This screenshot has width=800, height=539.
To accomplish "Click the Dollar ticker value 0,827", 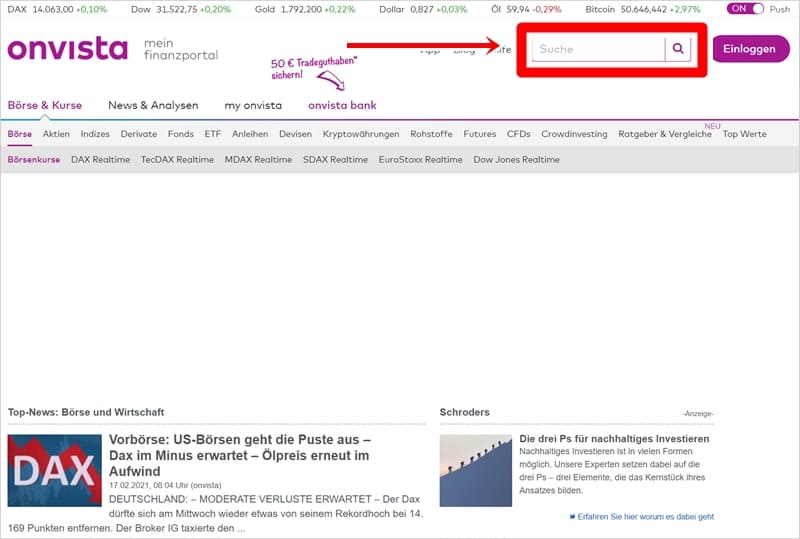I will click(x=422, y=9).
